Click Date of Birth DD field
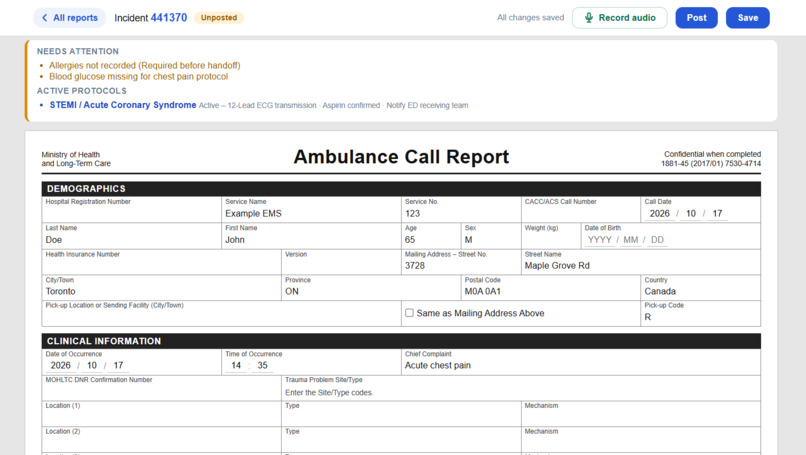 pos(657,240)
